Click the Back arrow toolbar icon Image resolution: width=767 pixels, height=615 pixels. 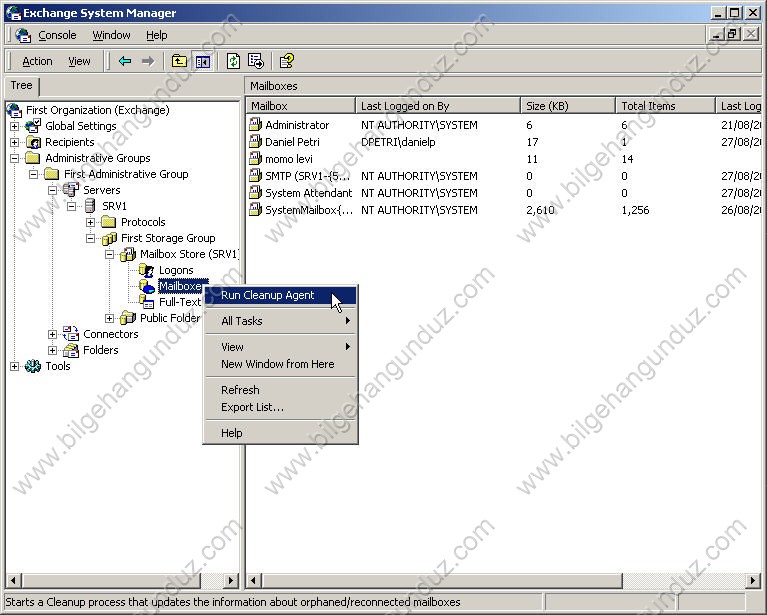pyautogui.click(x=125, y=61)
